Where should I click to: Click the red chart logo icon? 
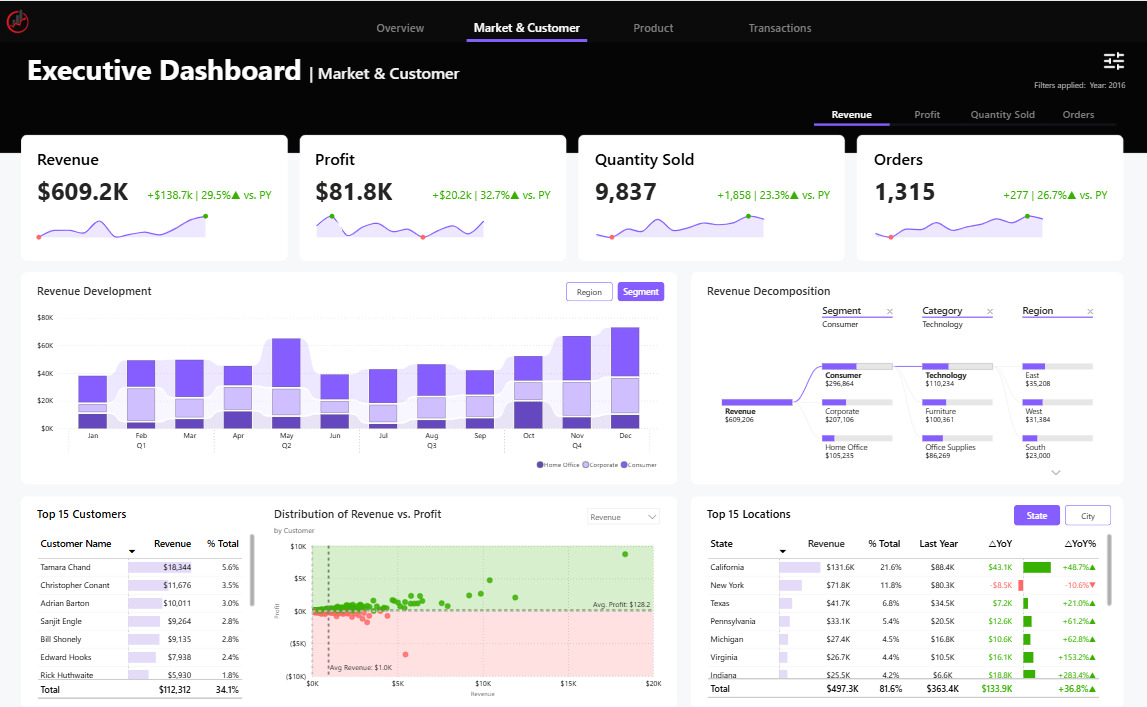pyautogui.click(x=17, y=21)
